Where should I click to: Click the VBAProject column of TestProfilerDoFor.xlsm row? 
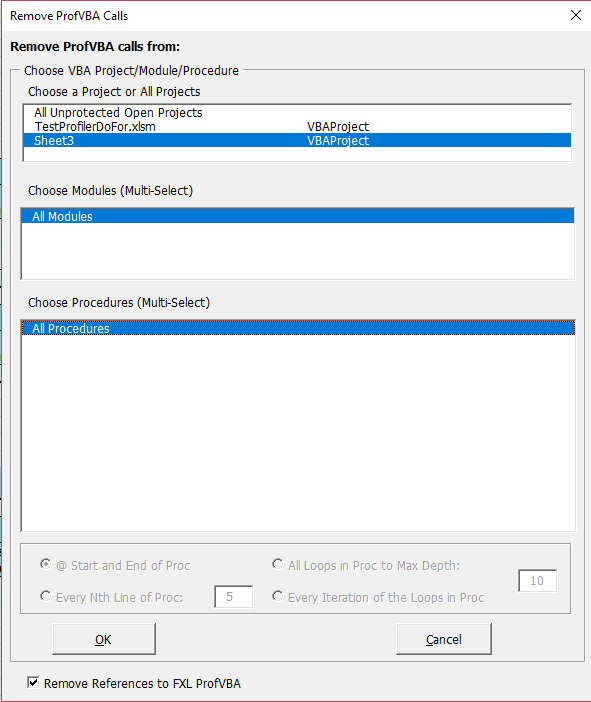pos(338,127)
